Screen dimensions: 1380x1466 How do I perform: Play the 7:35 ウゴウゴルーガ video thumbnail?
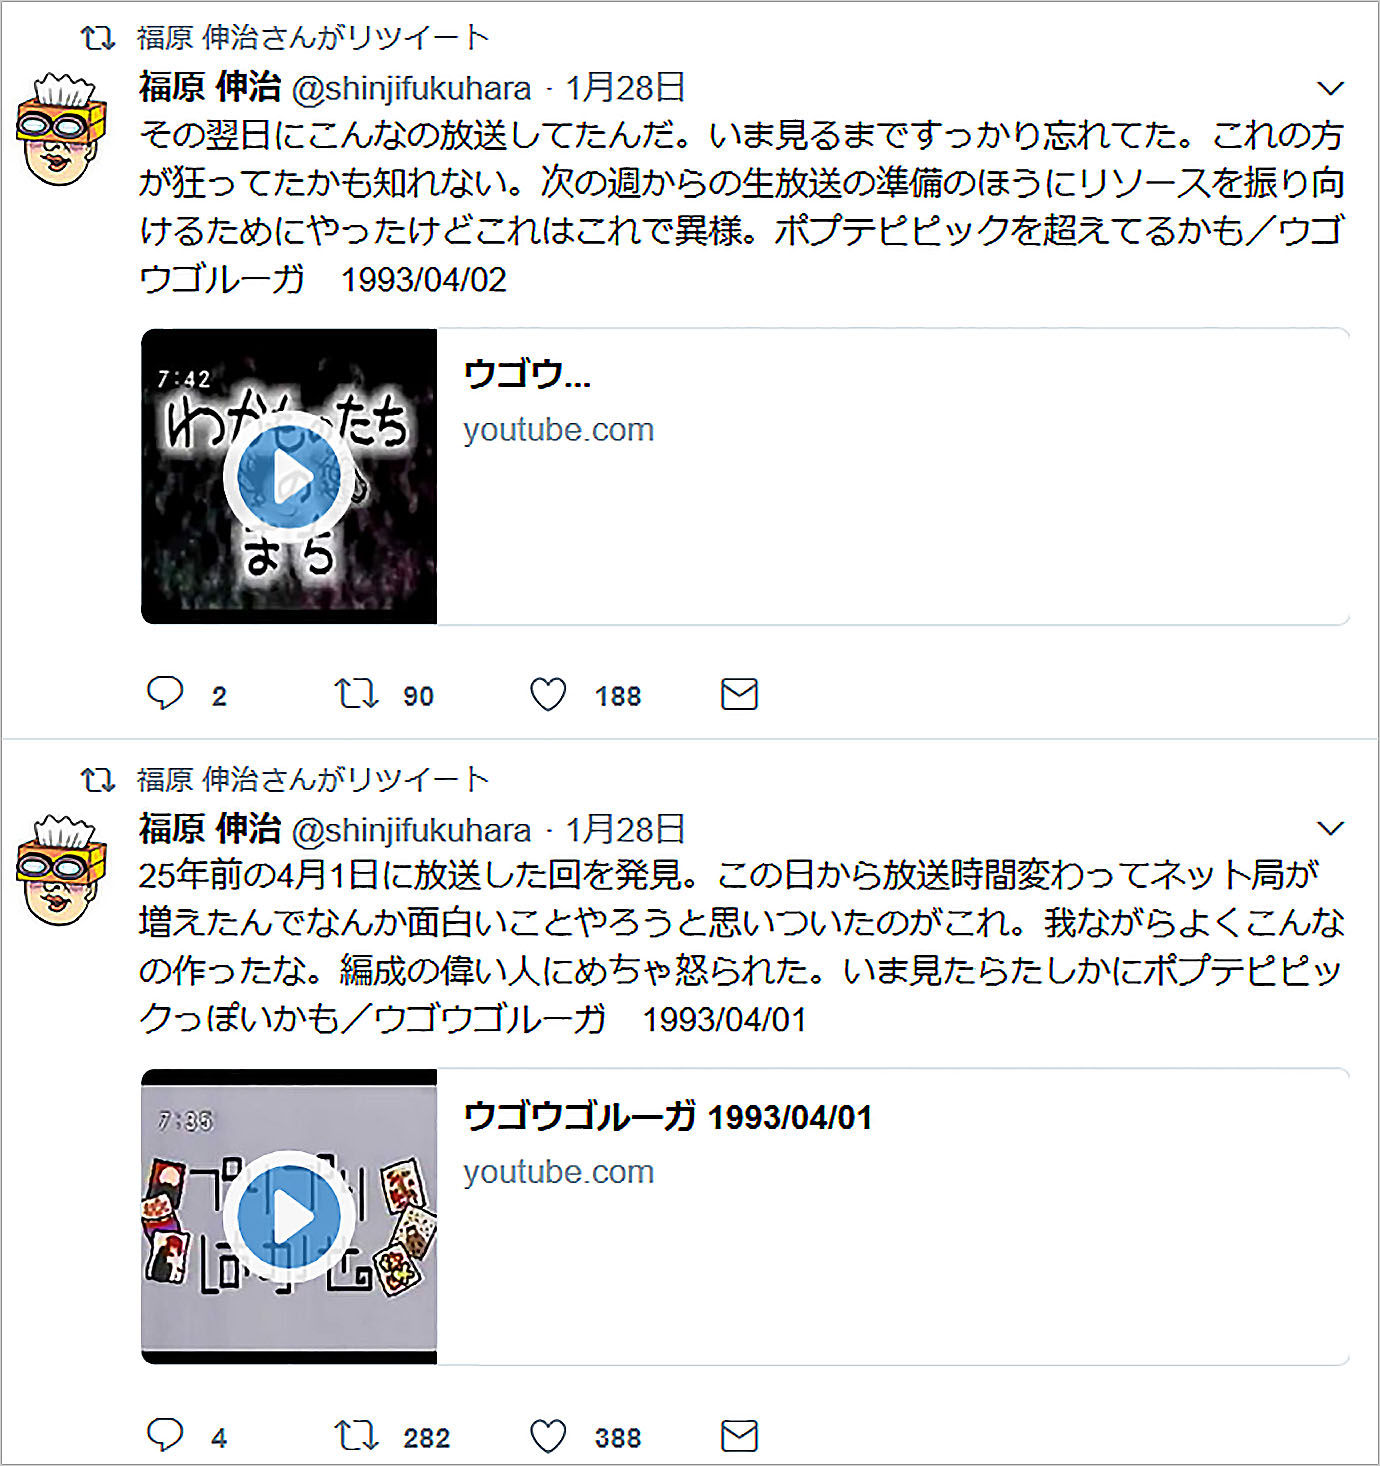[x=289, y=1216]
